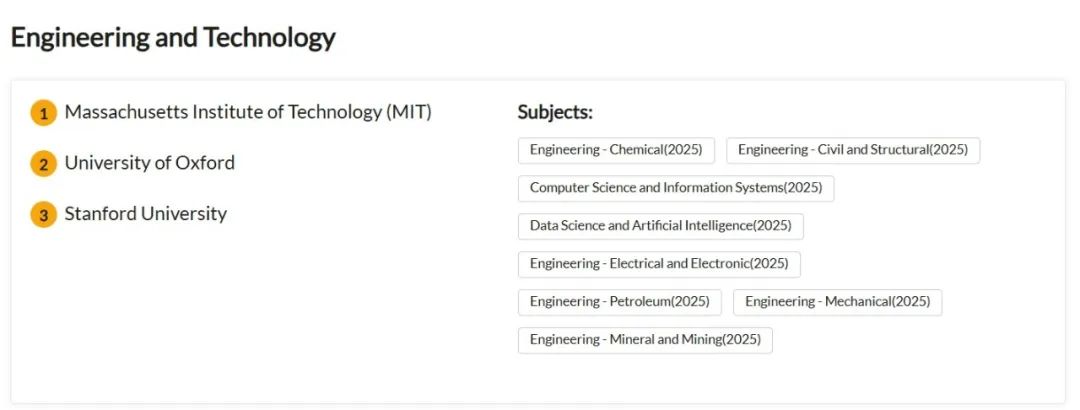Choose Computer Science and Information Systems(2025) tag
Viewport: 1080px width, 410px height.
coord(676,187)
